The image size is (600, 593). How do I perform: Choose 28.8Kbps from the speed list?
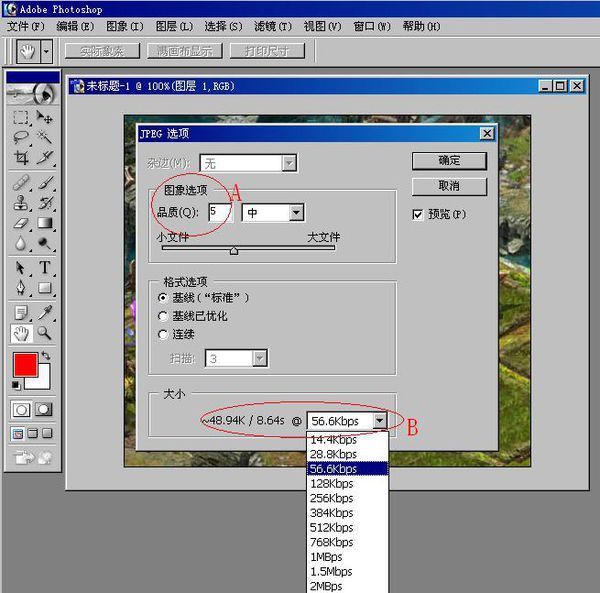click(347, 454)
